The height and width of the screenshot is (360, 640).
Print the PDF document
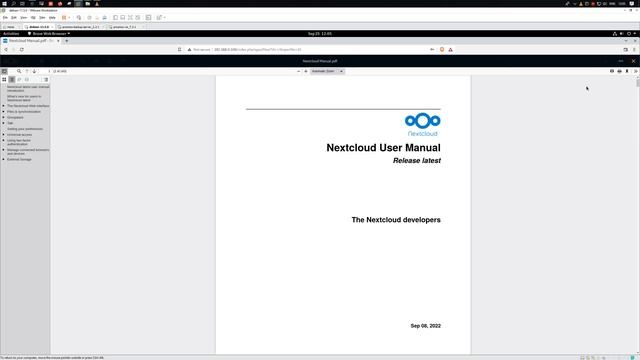coord(620,71)
